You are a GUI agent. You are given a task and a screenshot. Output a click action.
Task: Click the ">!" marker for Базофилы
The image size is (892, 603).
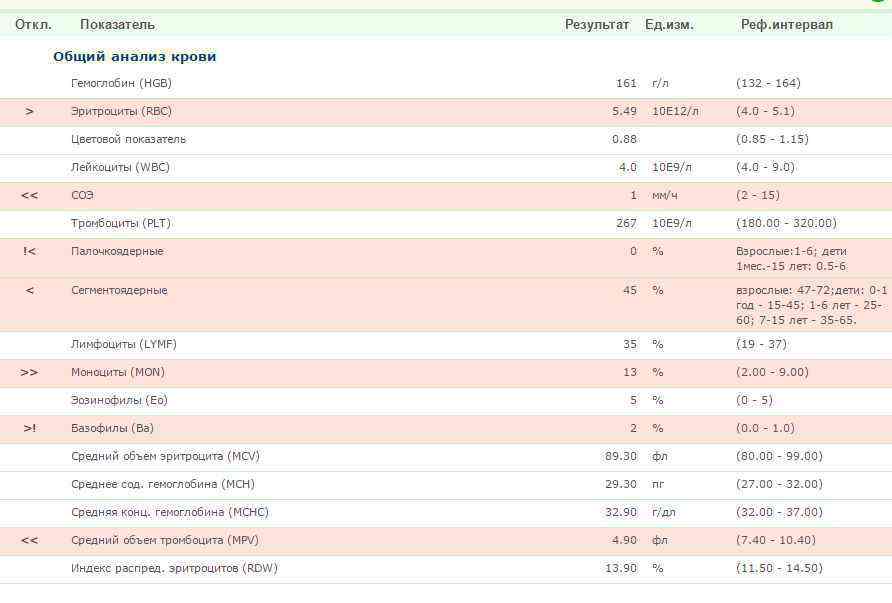[x=29, y=428]
